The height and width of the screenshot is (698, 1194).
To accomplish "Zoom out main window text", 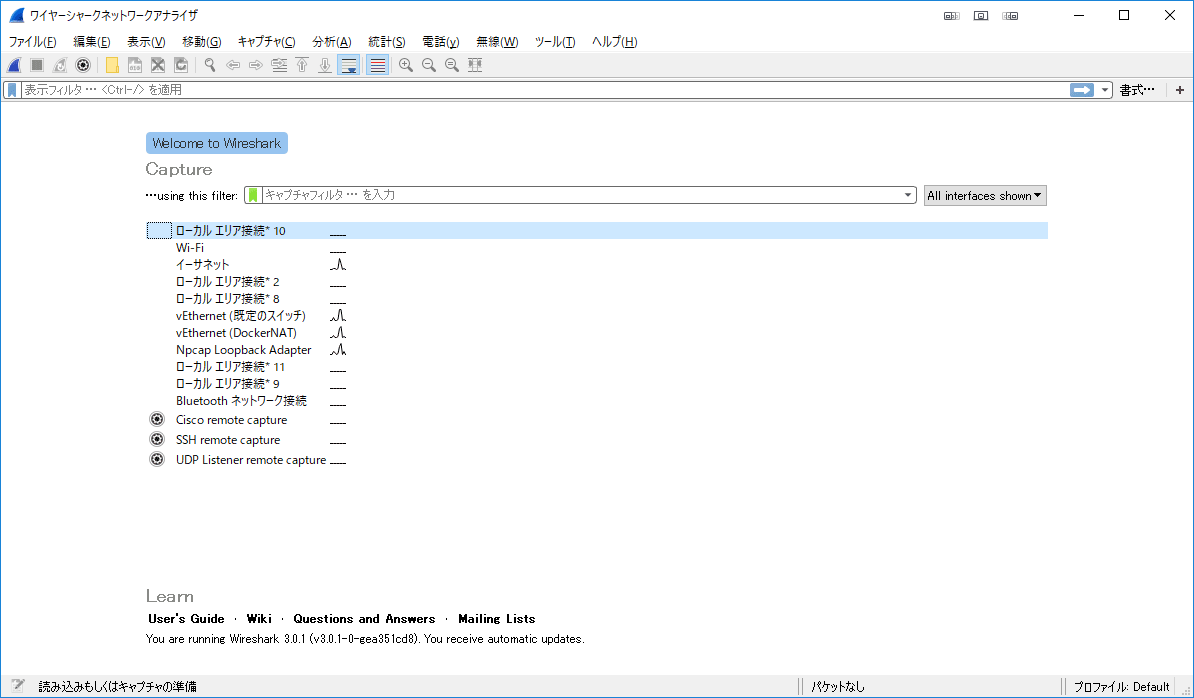I will (429, 65).
